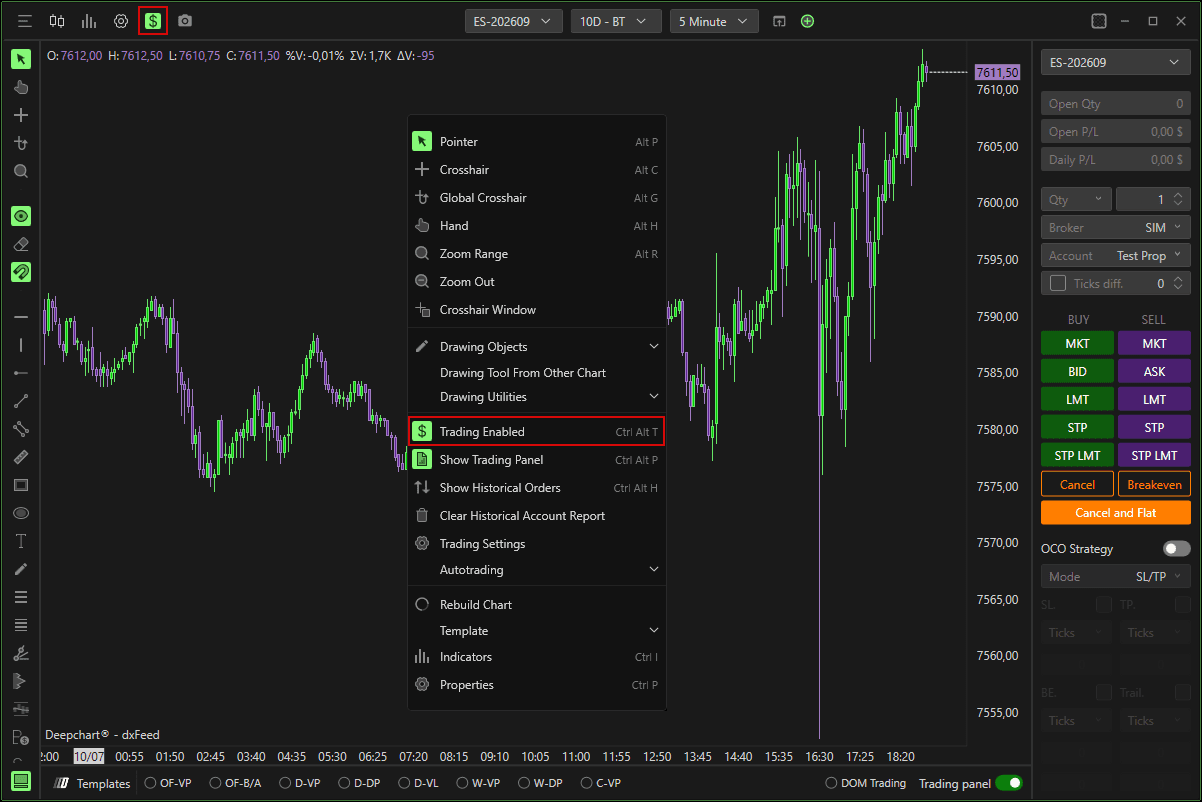This screenshot has width=1202, height=802.
Task: Select the Fibonacci fan angle tool
Action: (21, 653)
